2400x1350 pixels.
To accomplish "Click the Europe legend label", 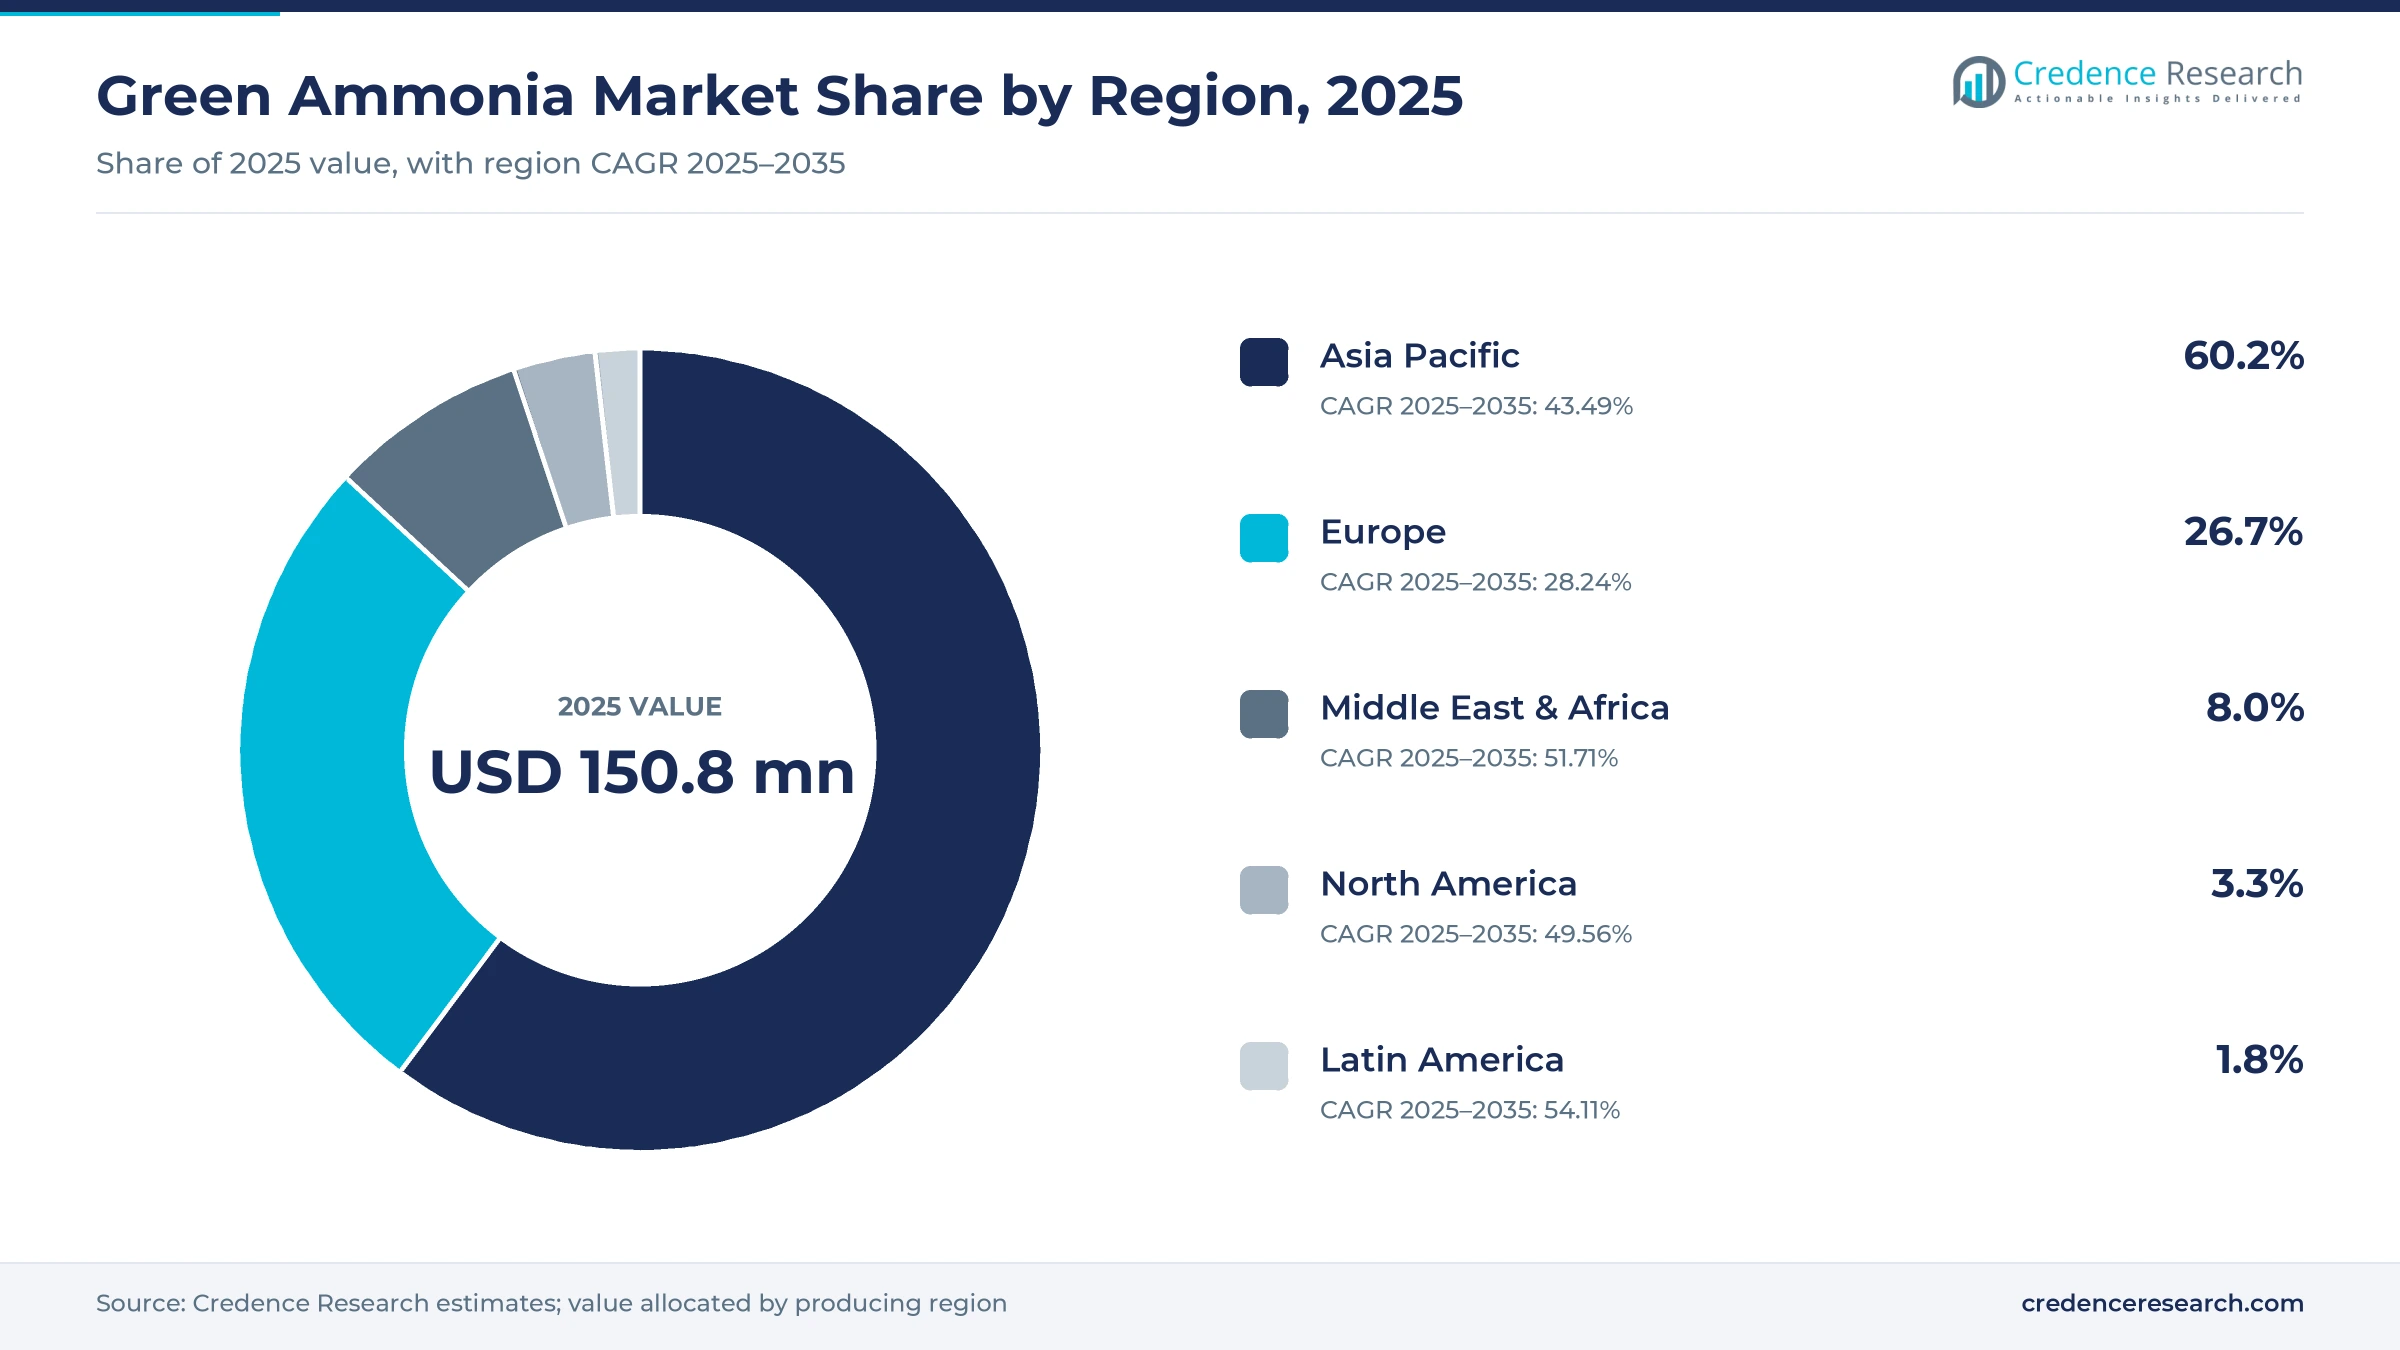I will [1383, 532].
